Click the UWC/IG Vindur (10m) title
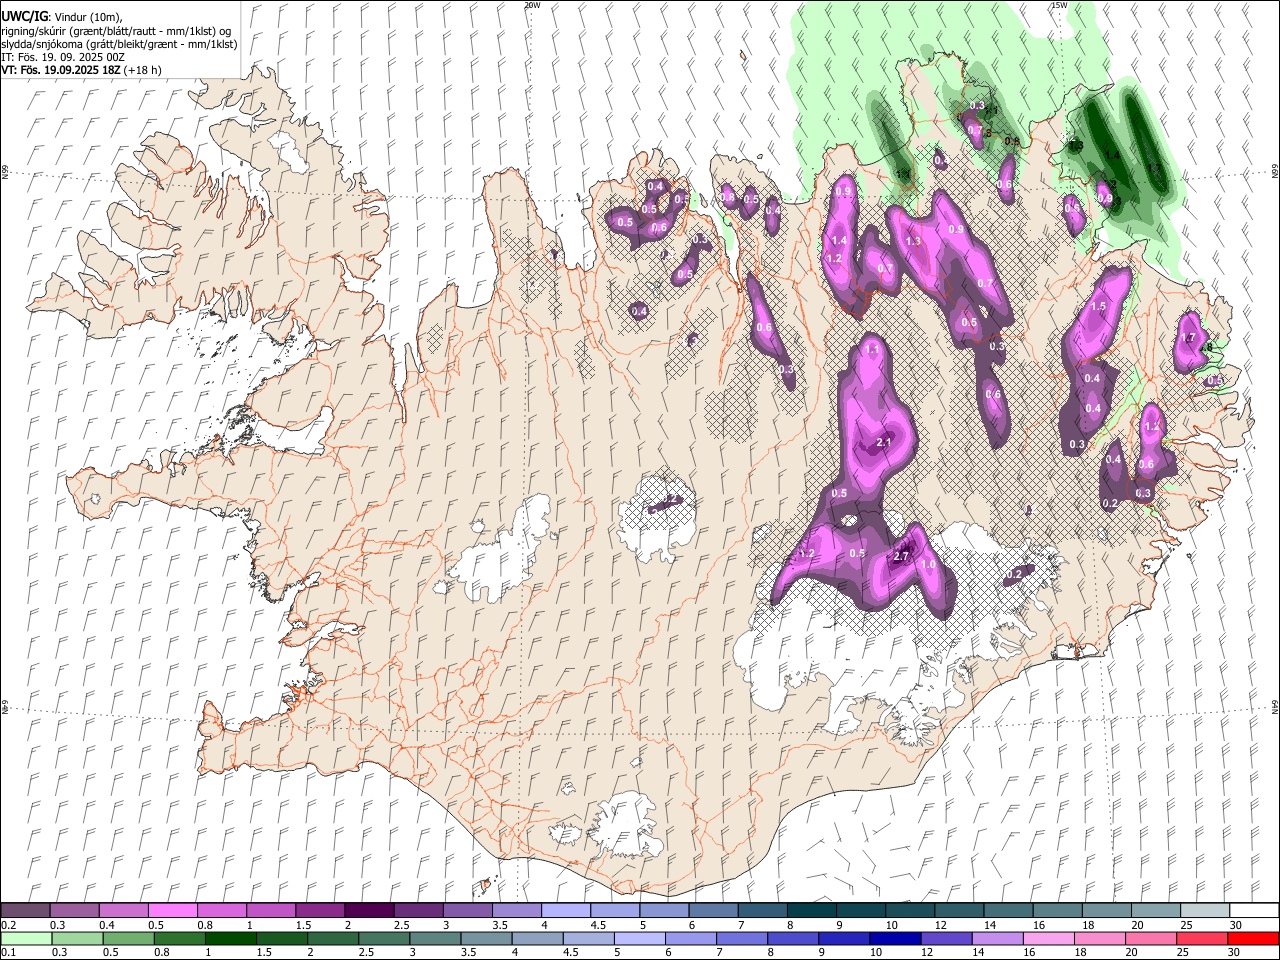 click(61, 17)
